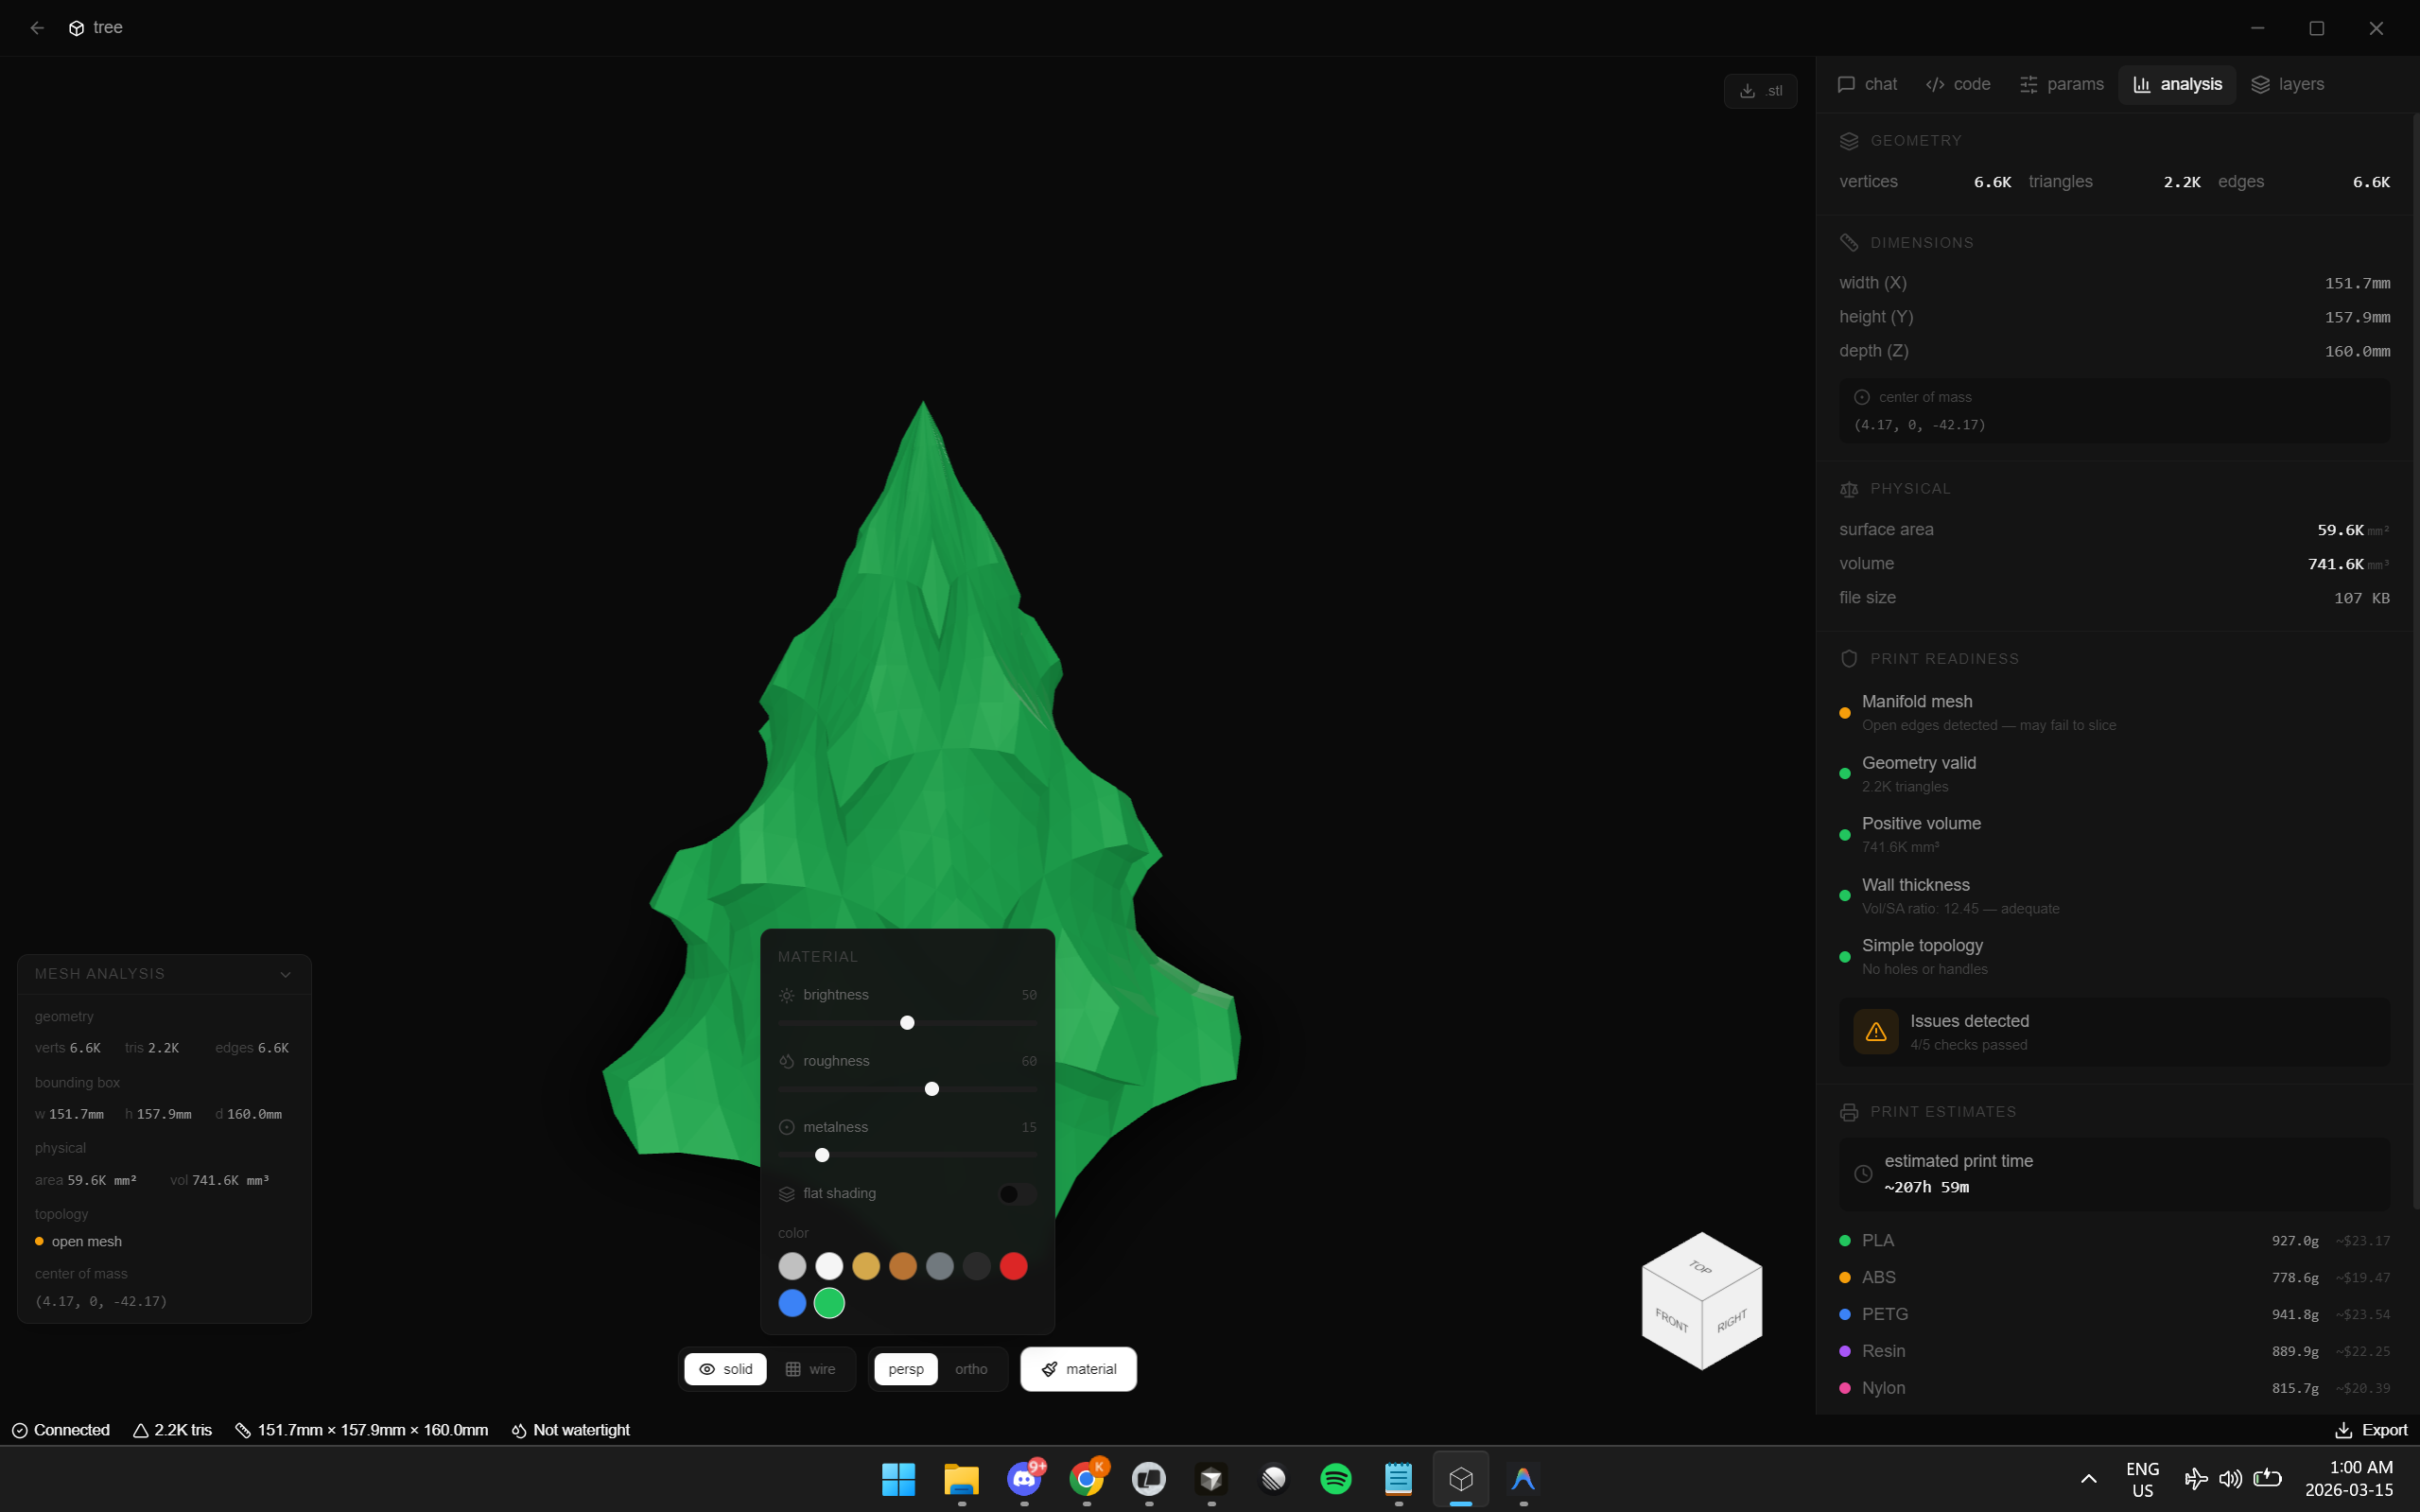Viewport: 2420px width, 1512px height.
Task: Open the chat tab
Action: [1867, 84]
